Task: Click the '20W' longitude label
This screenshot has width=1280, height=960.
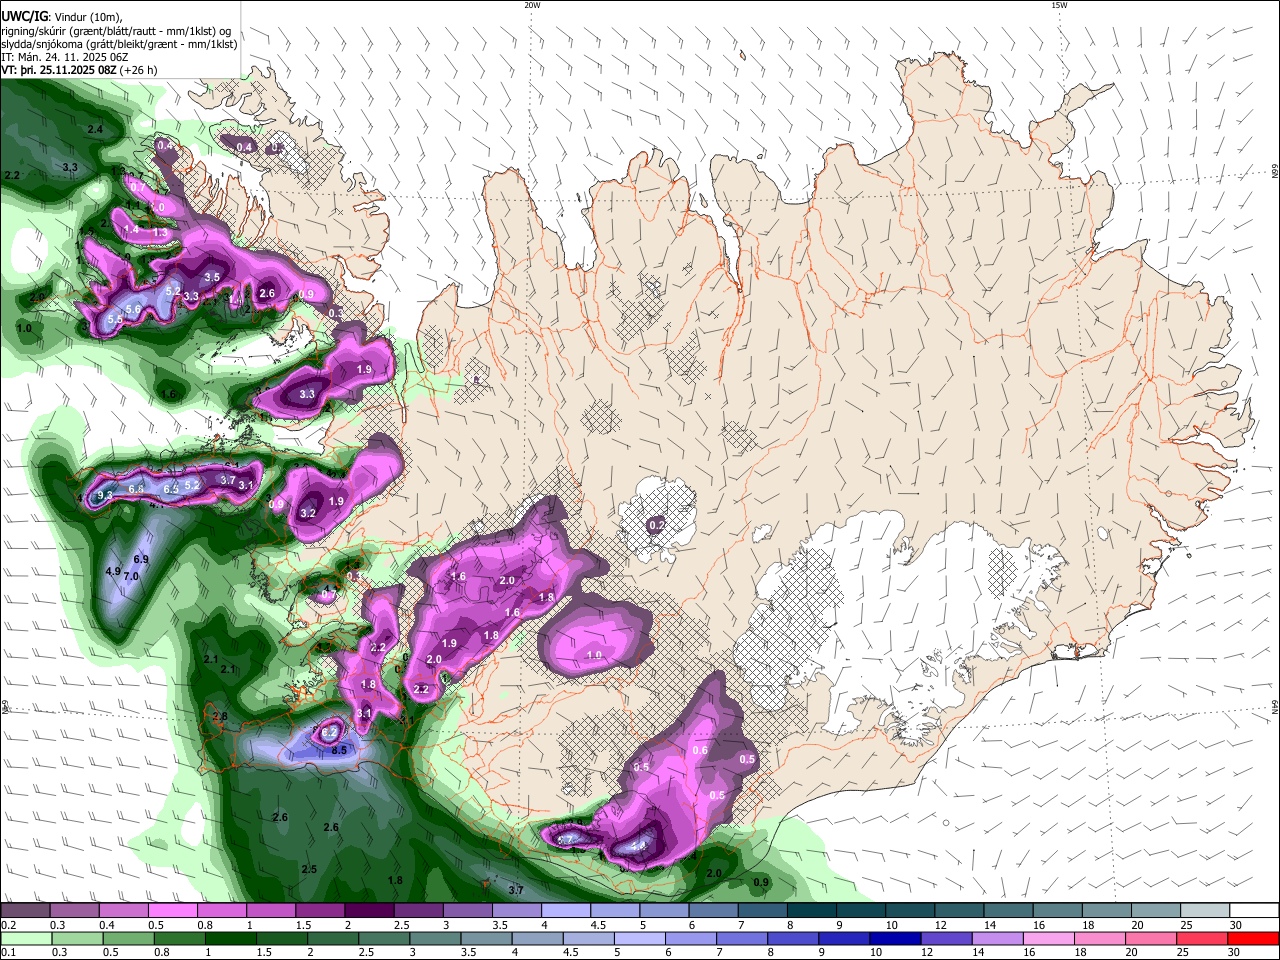Action: tap(532, 5)
